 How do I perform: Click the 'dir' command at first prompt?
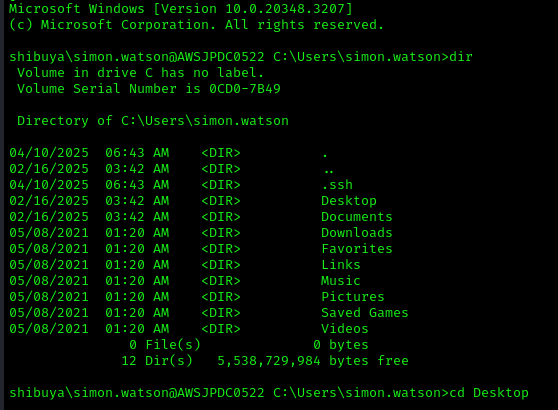click(x=461, y=57)
